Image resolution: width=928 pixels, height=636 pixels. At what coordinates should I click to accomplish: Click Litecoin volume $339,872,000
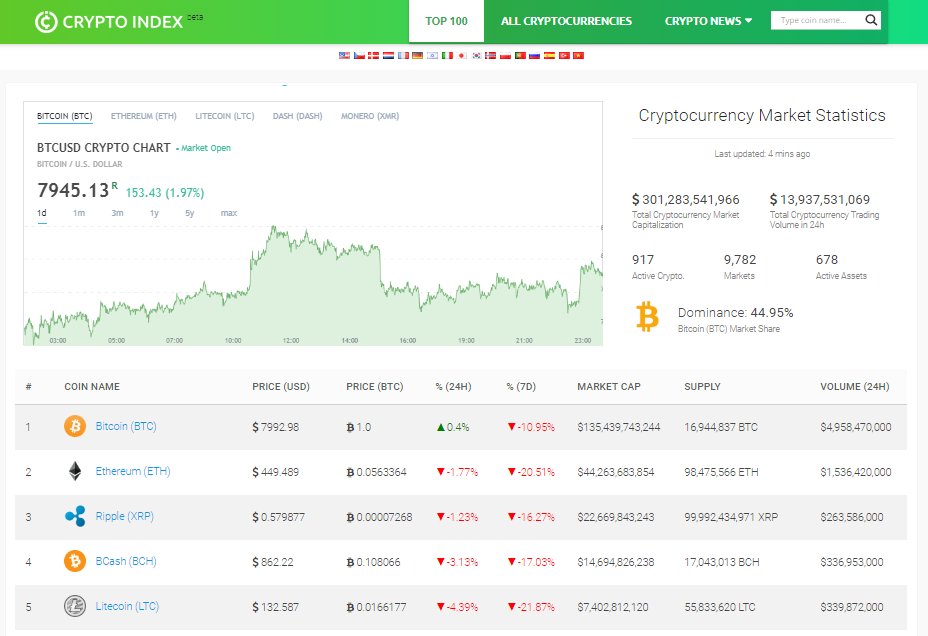click(852, 607)
